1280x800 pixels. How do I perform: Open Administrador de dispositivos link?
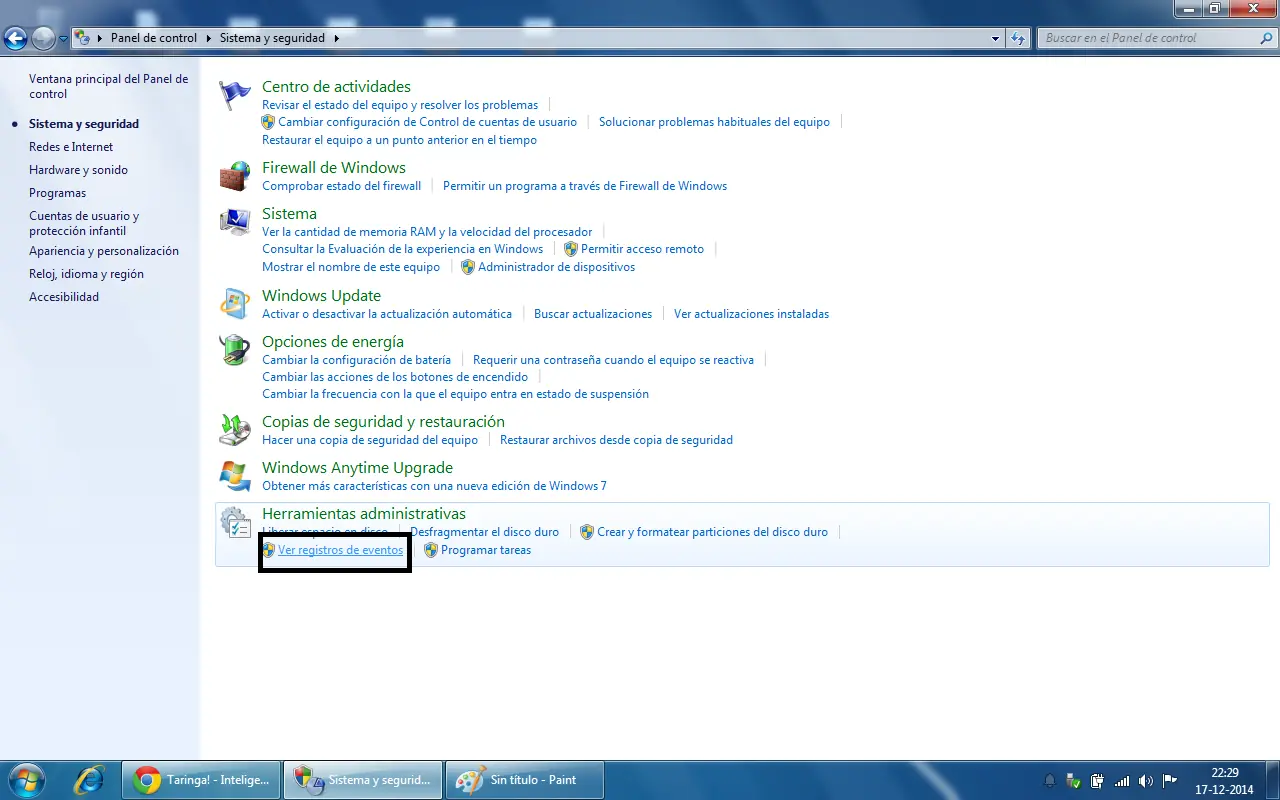556,267
